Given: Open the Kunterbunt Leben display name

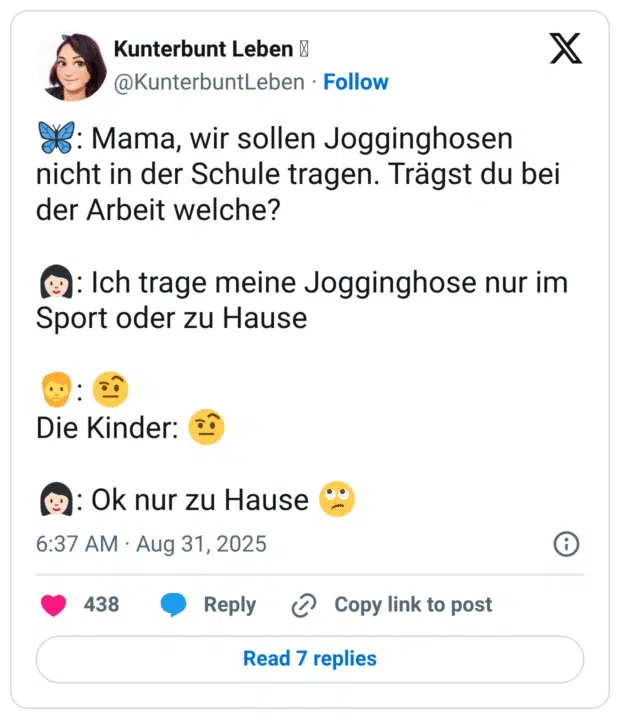Looking at the screenshot, I should [203, 49].
